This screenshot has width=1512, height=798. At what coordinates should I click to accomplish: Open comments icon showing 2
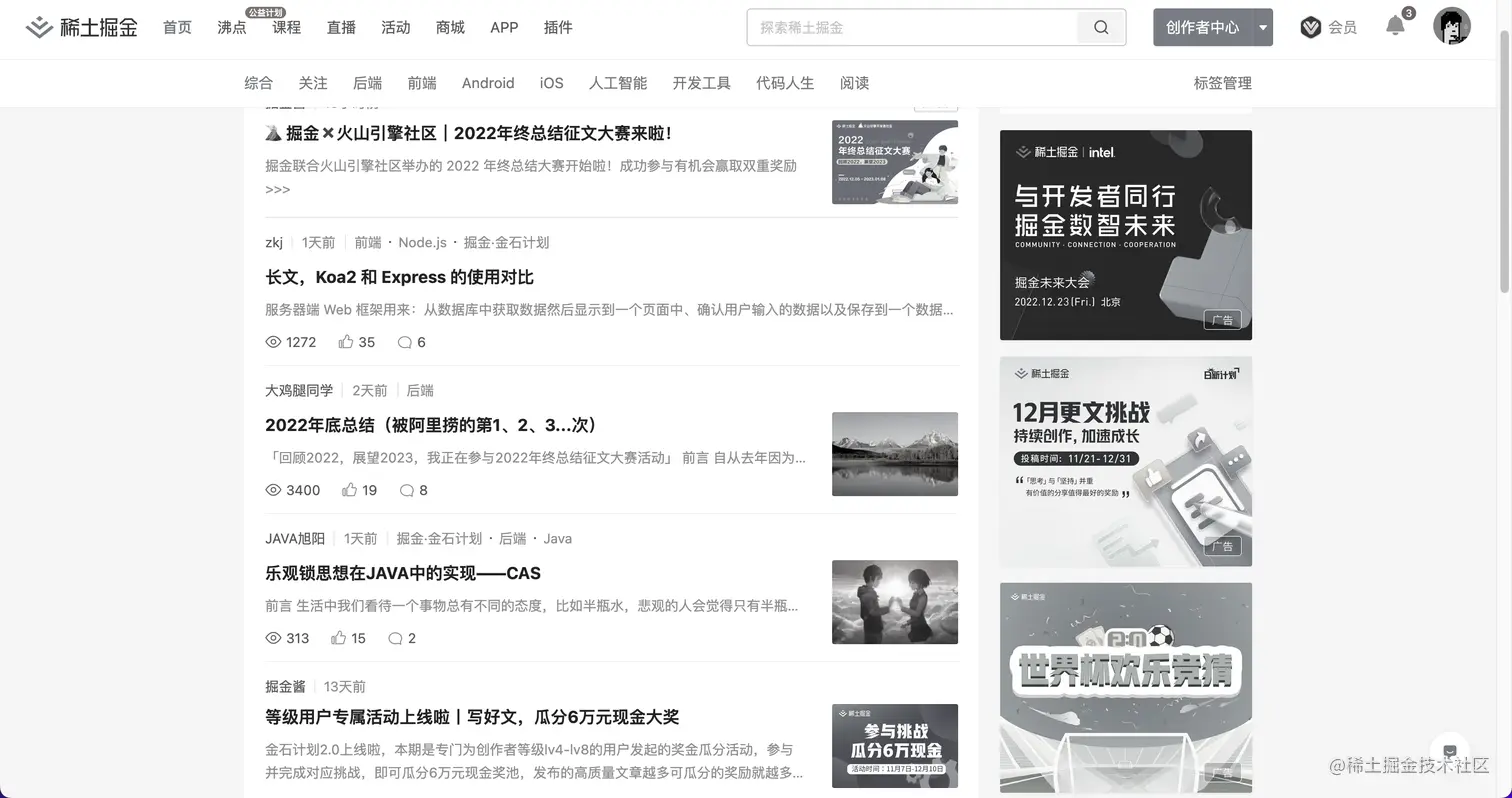pos(396,638)
